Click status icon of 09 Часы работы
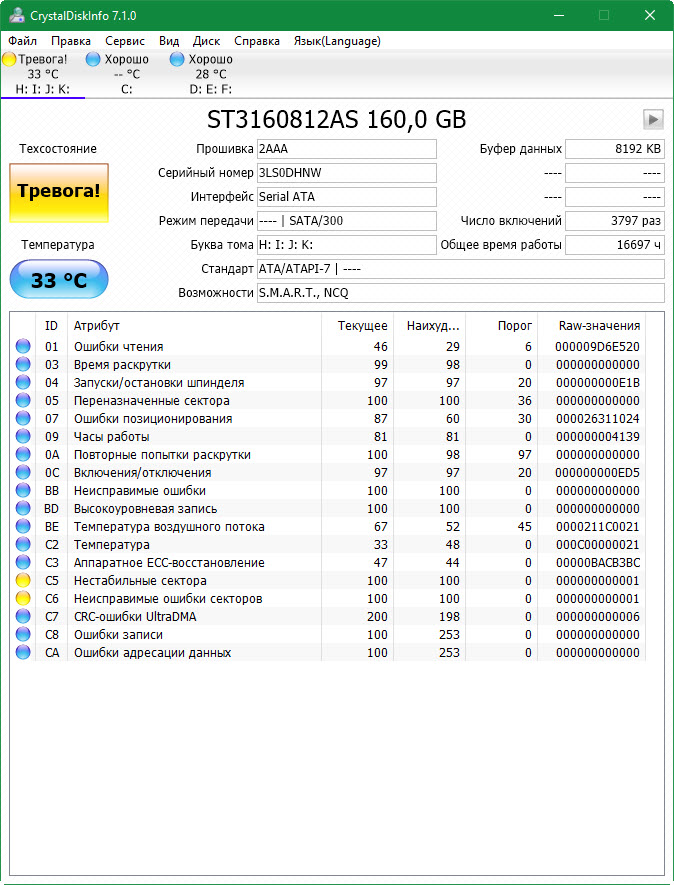The height and width of the screenshot is (885, 674). pos(23,437)
